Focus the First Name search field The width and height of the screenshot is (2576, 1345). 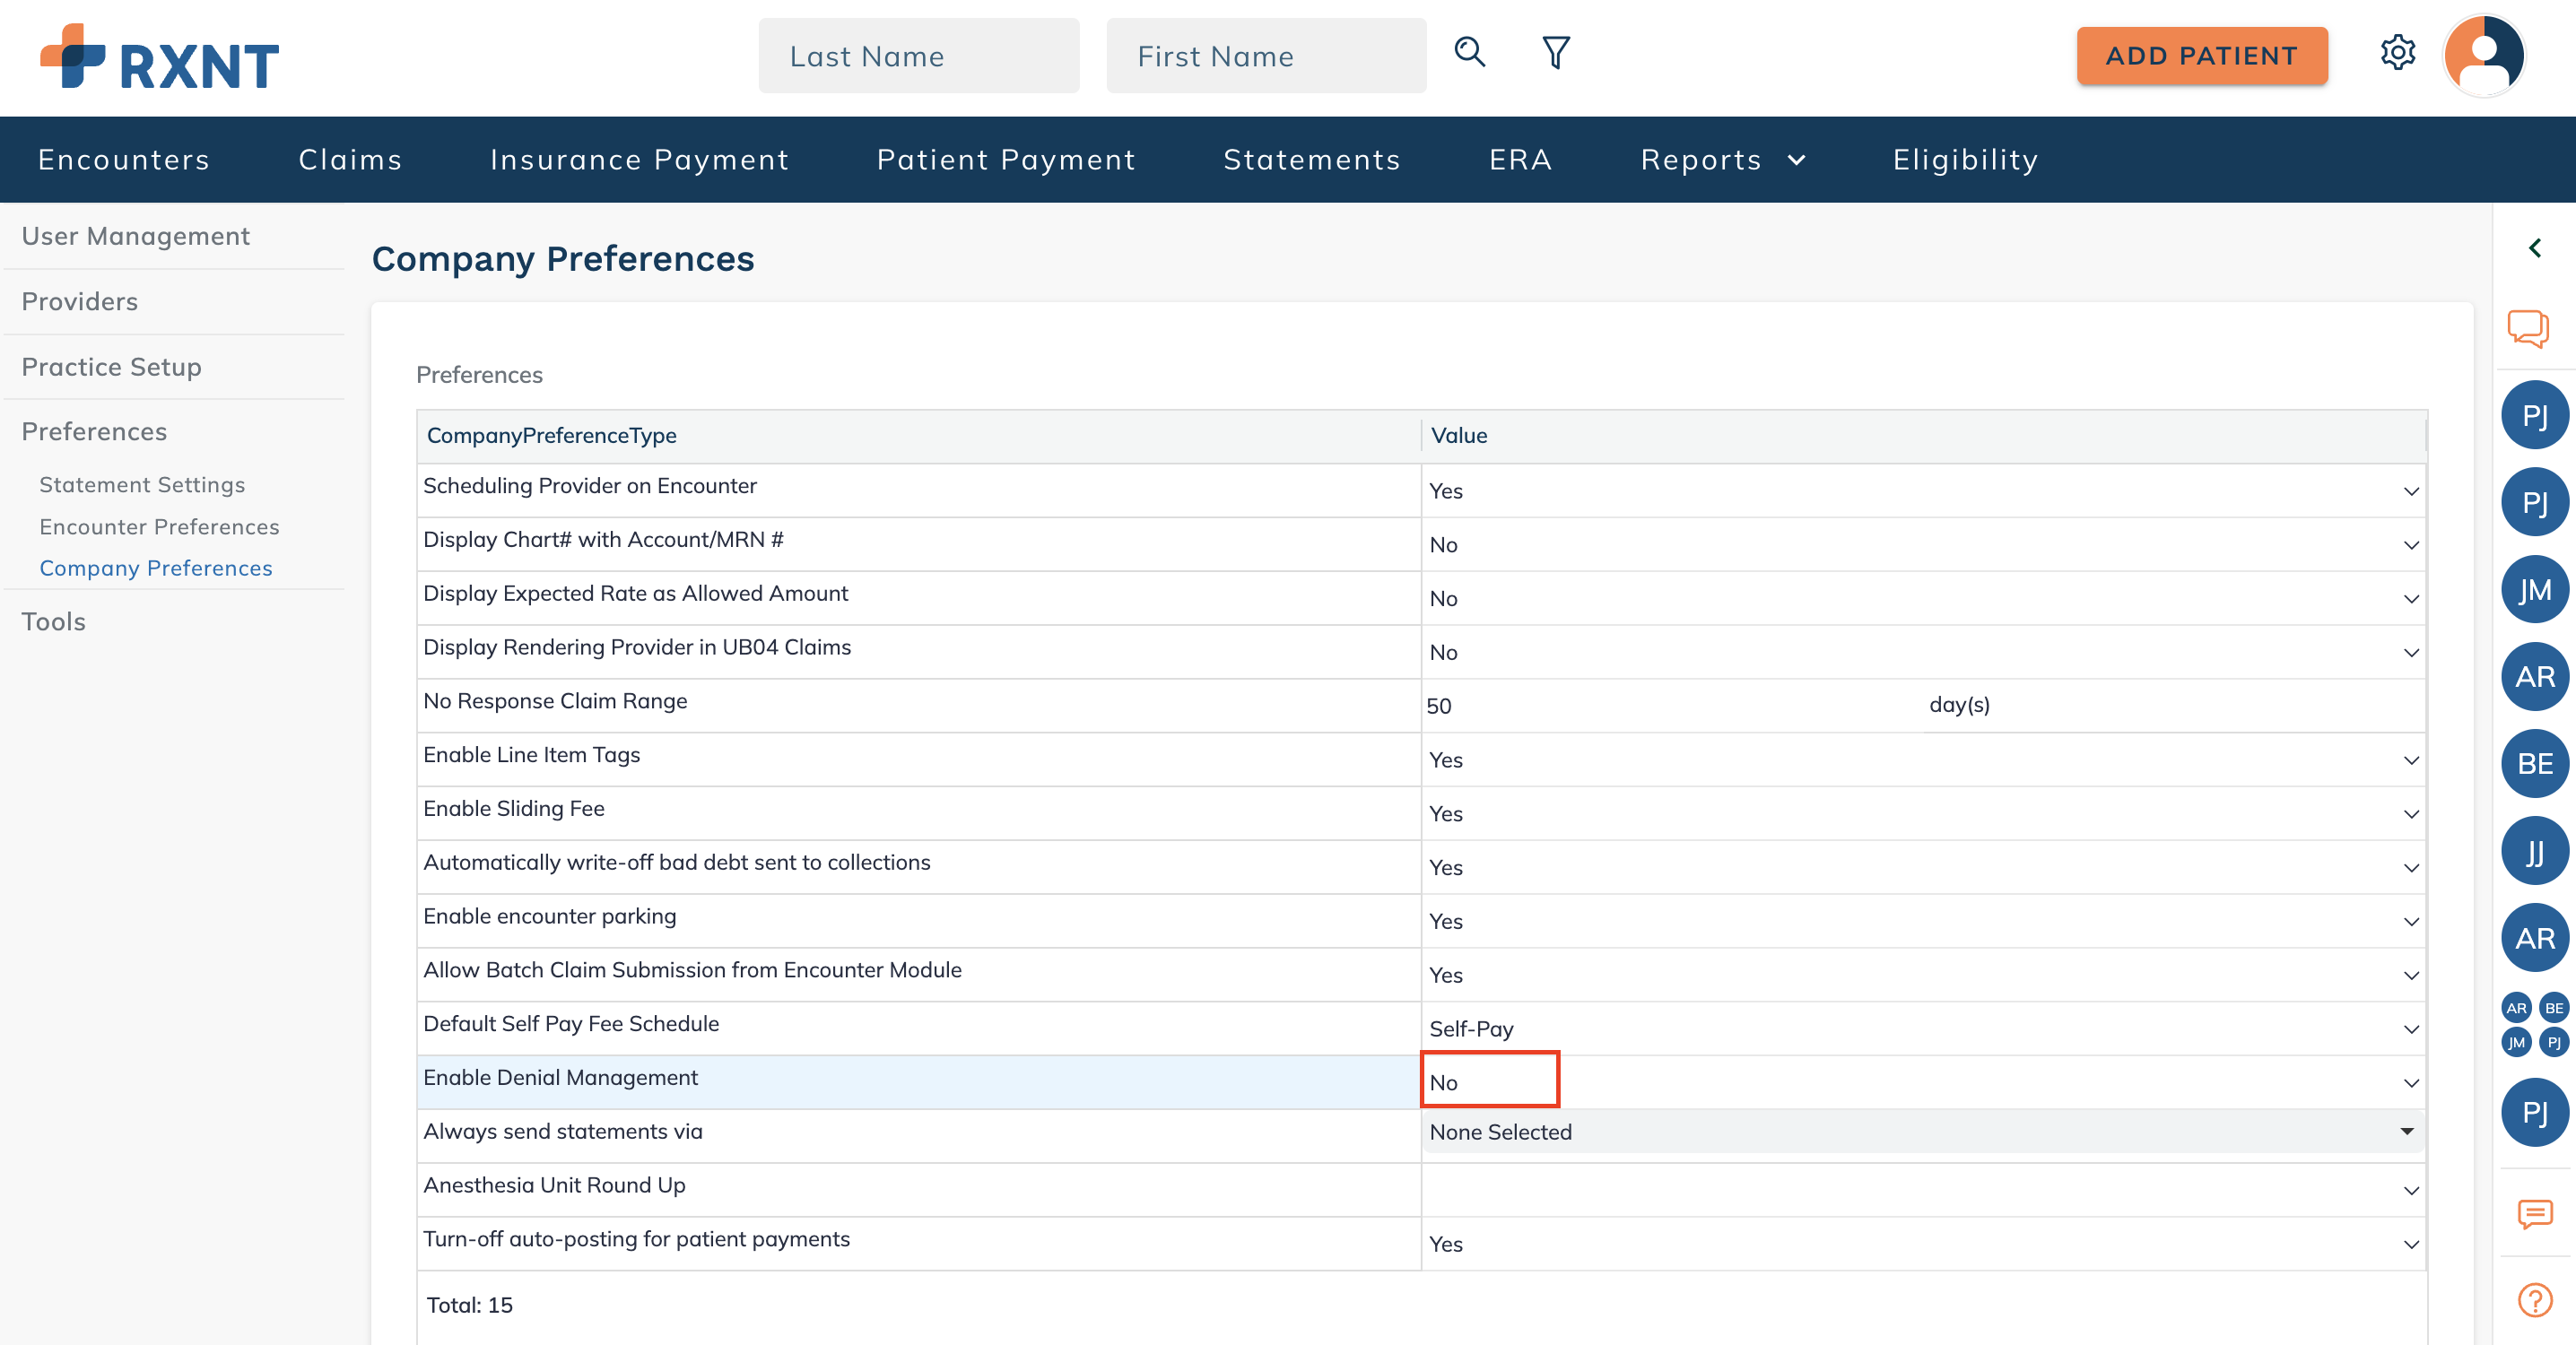(x=1266, y=56)
